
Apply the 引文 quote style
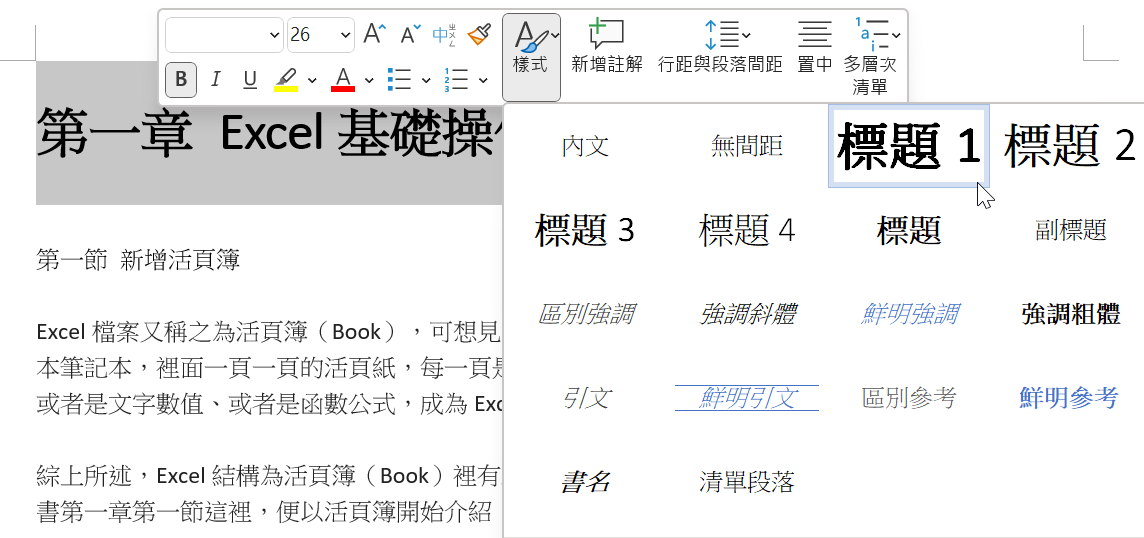pos(585,399)
